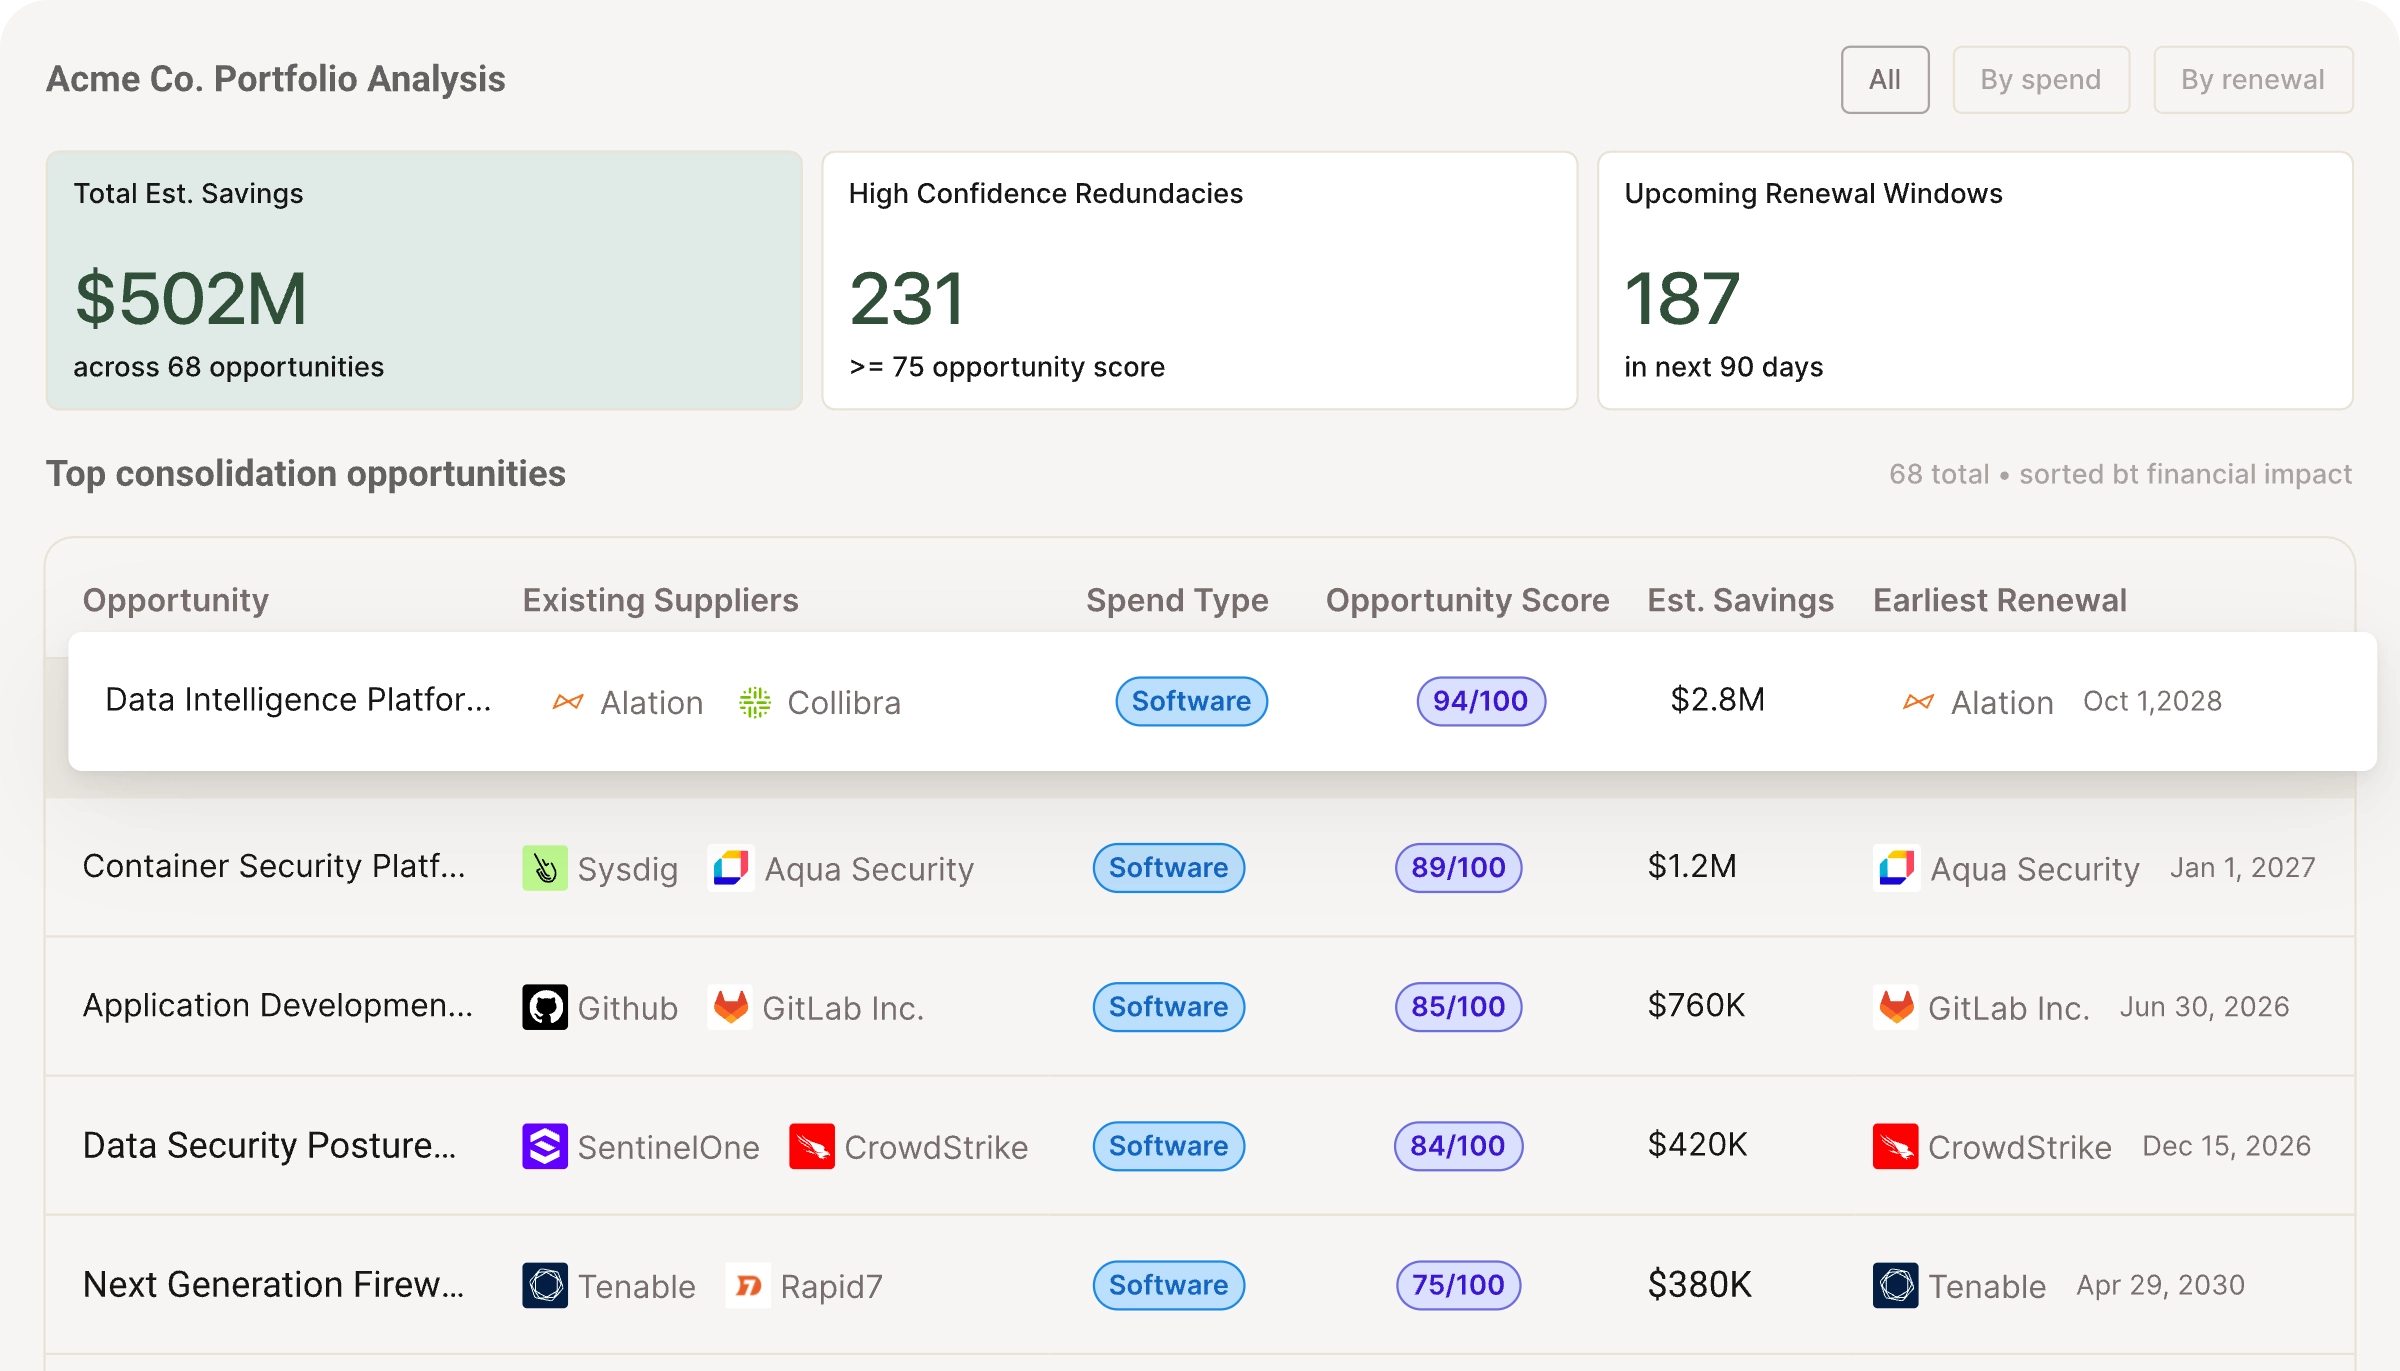Click the $420K savings value
2400x1371 pixels.
1697,1144
